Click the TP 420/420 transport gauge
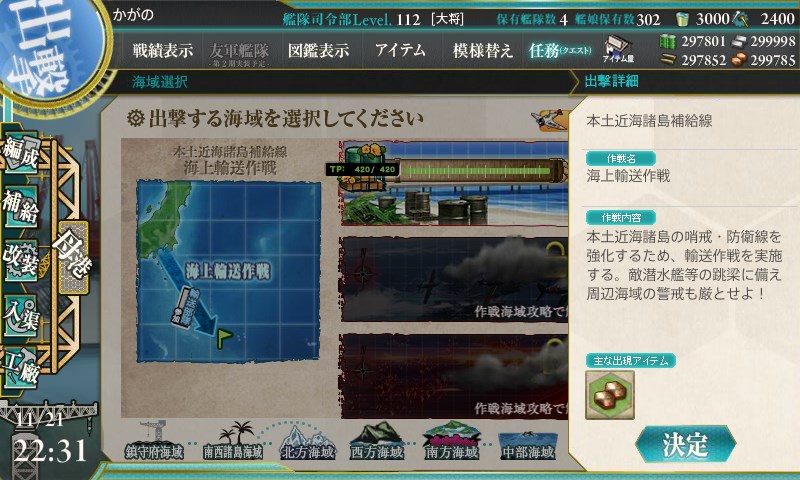This screenshot has width=800, height=480. click(x=446, y=171)
